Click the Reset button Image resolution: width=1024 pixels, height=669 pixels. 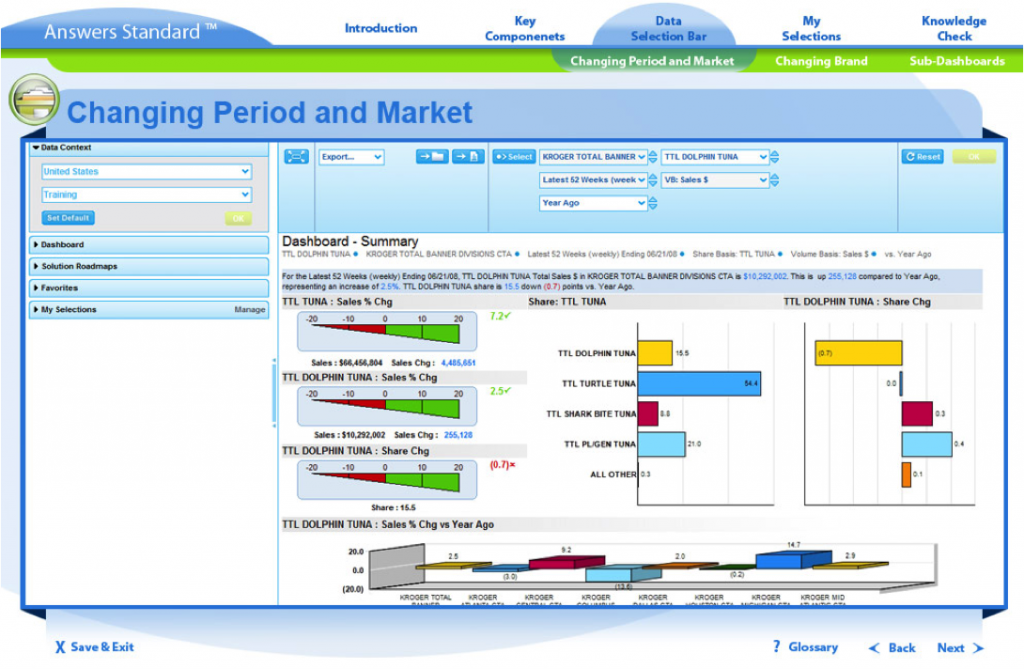[x=923, y=157]
